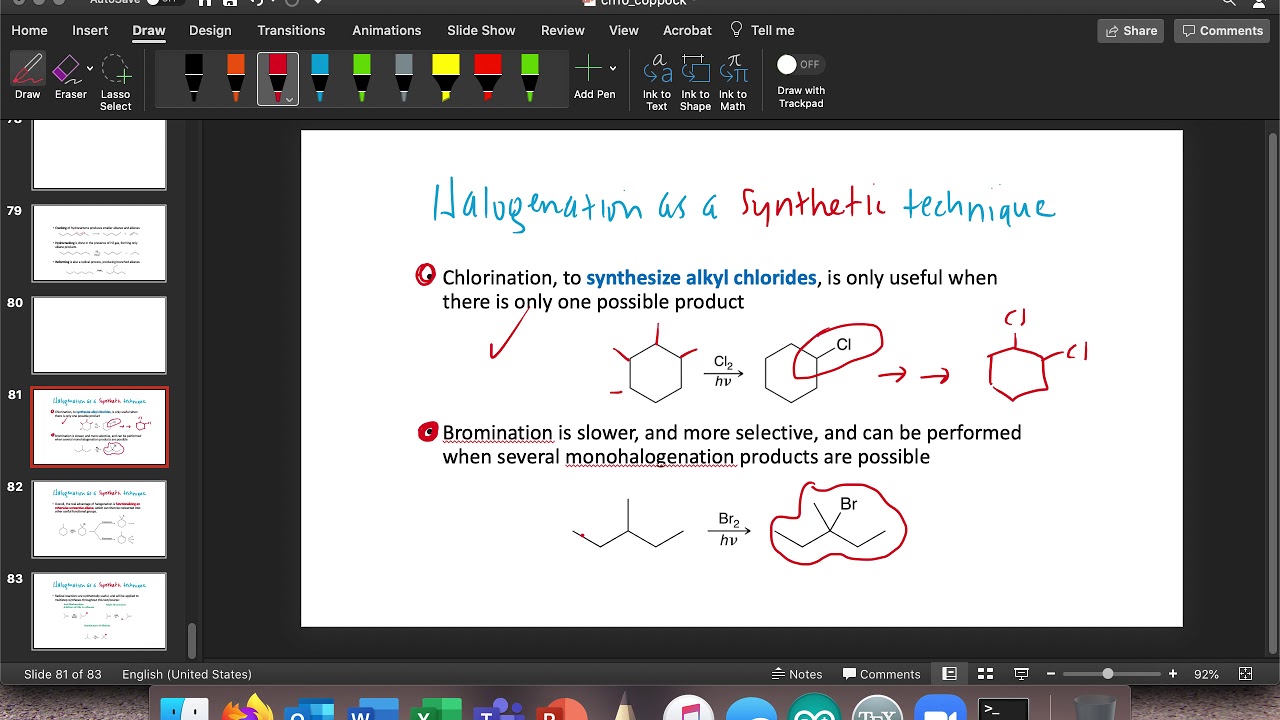Fit slide to current window icon

1245,674
